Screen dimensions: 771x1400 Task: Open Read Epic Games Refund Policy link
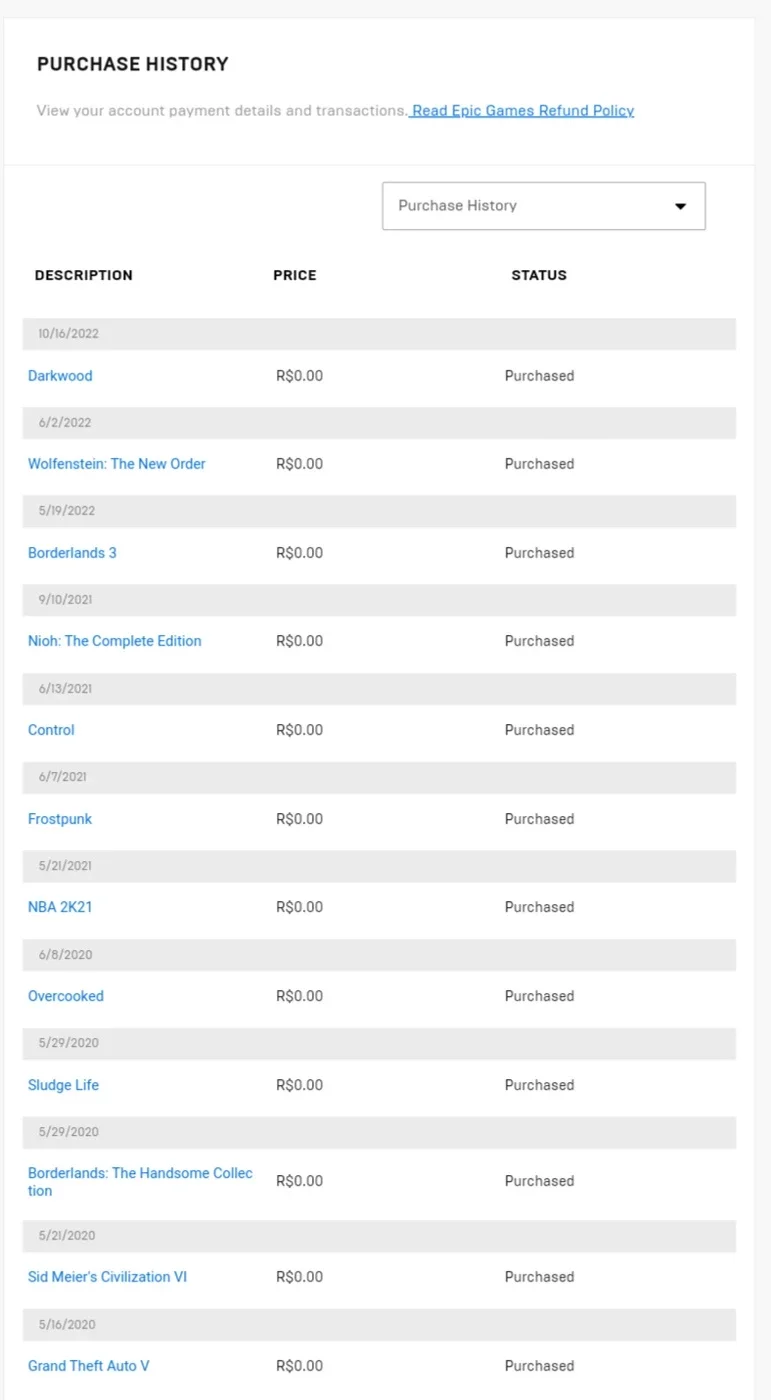(x=523, y=111)
